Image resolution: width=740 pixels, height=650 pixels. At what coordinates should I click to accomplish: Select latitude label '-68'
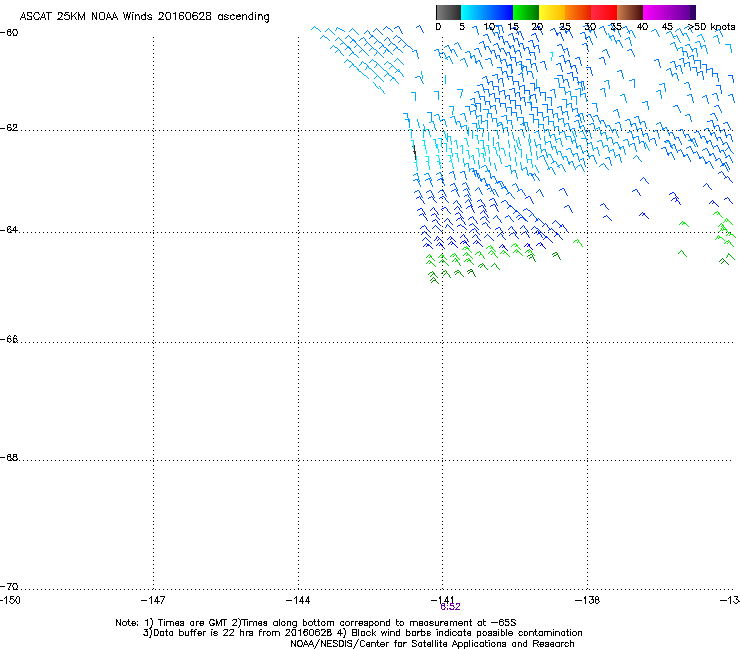click(x=9, y=458)
